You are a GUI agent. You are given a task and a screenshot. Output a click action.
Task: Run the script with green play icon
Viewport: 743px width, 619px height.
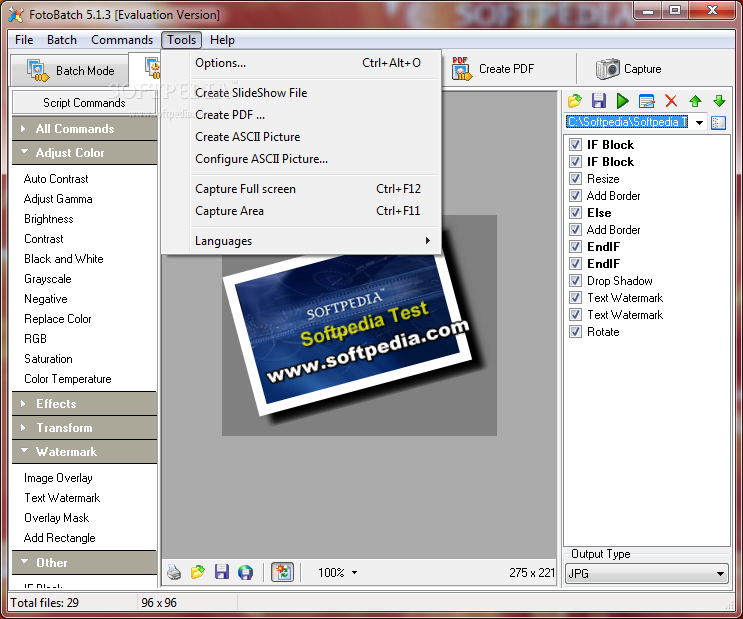click(623, 100)
